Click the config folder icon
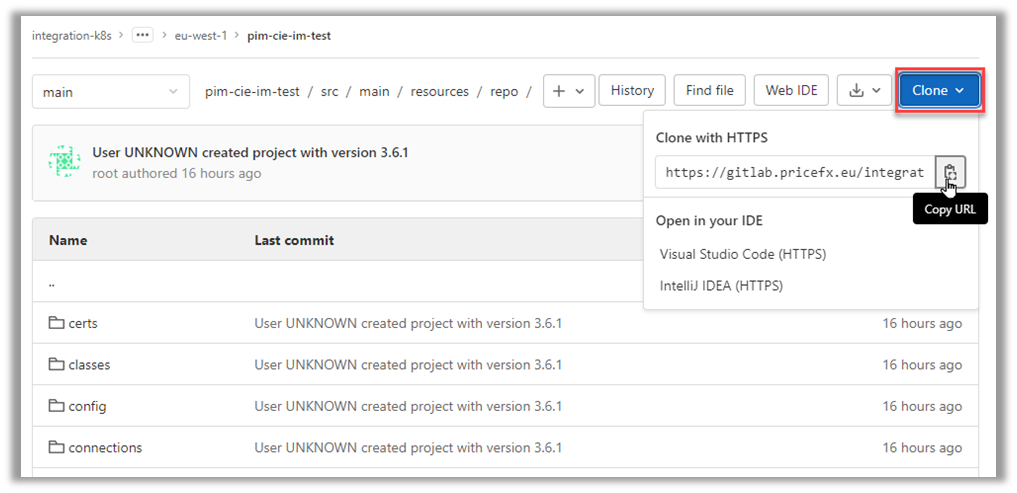This screenshot has height=493, width=1017. click(56, 406)
